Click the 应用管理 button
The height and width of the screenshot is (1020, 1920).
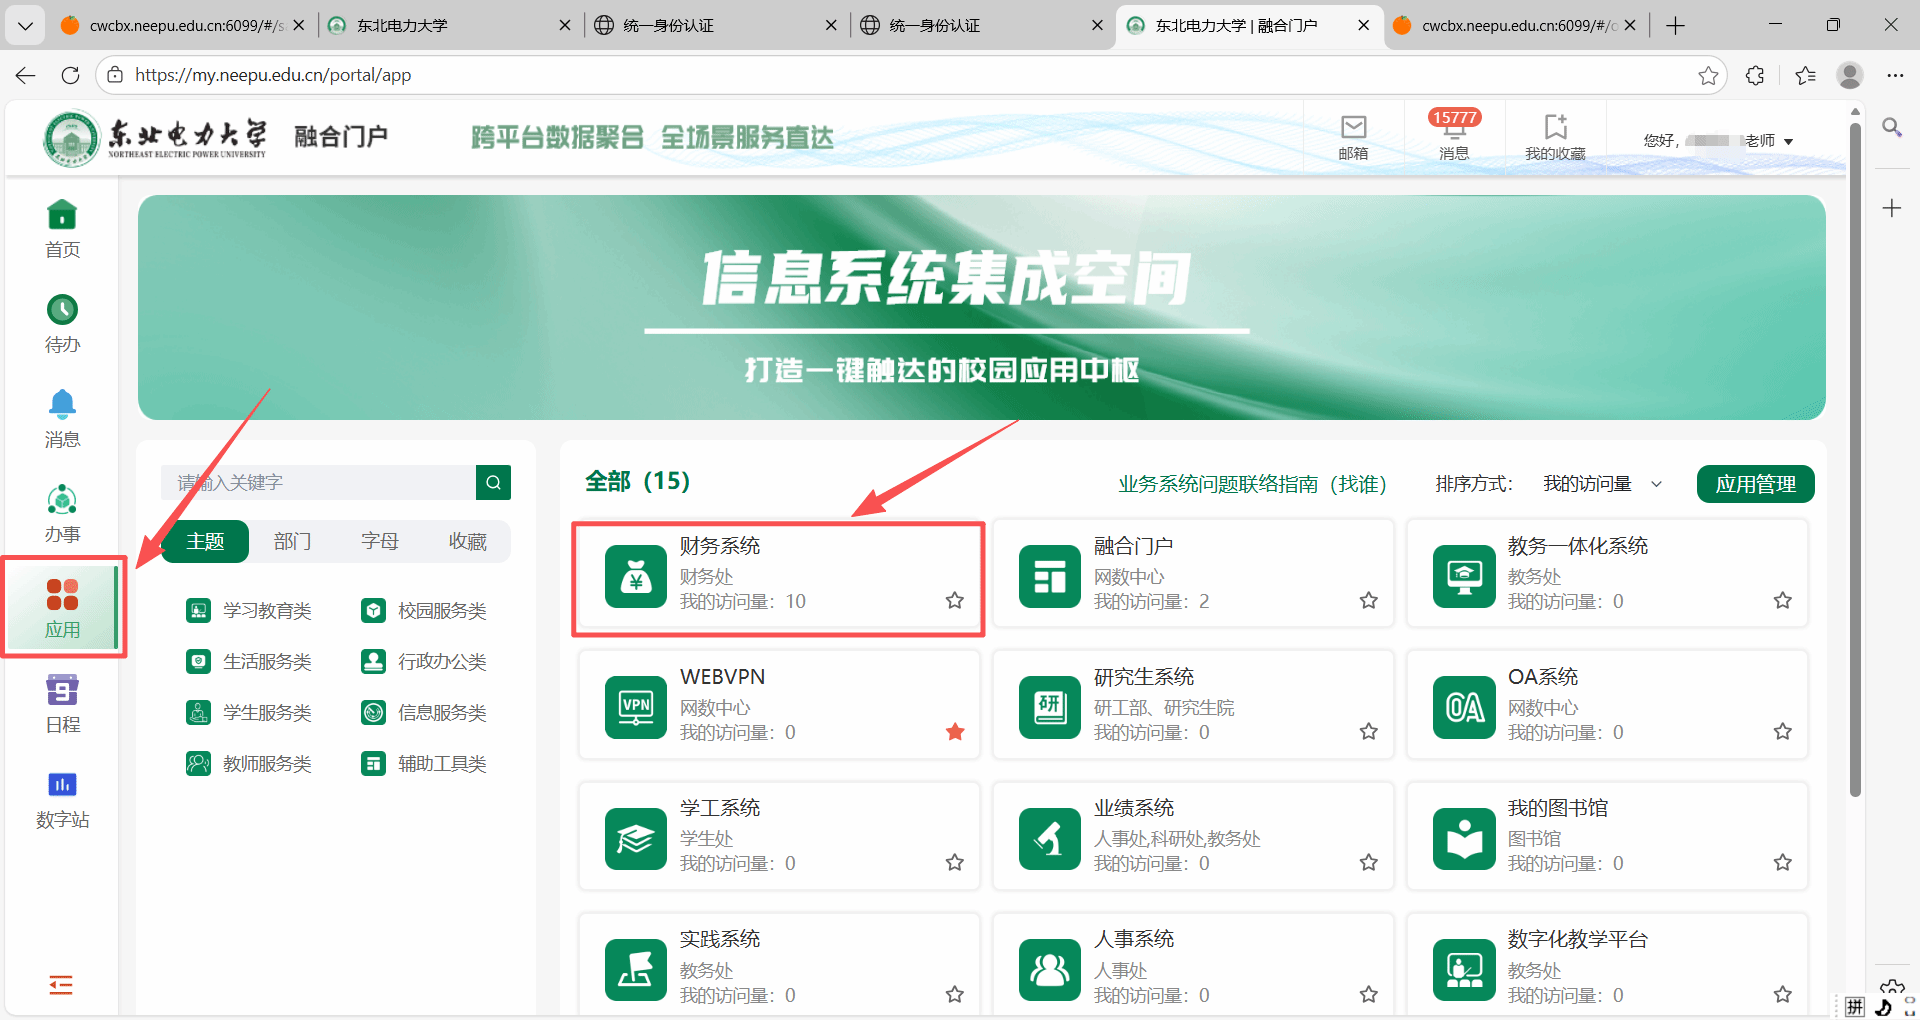click(x=1755, y=484)
